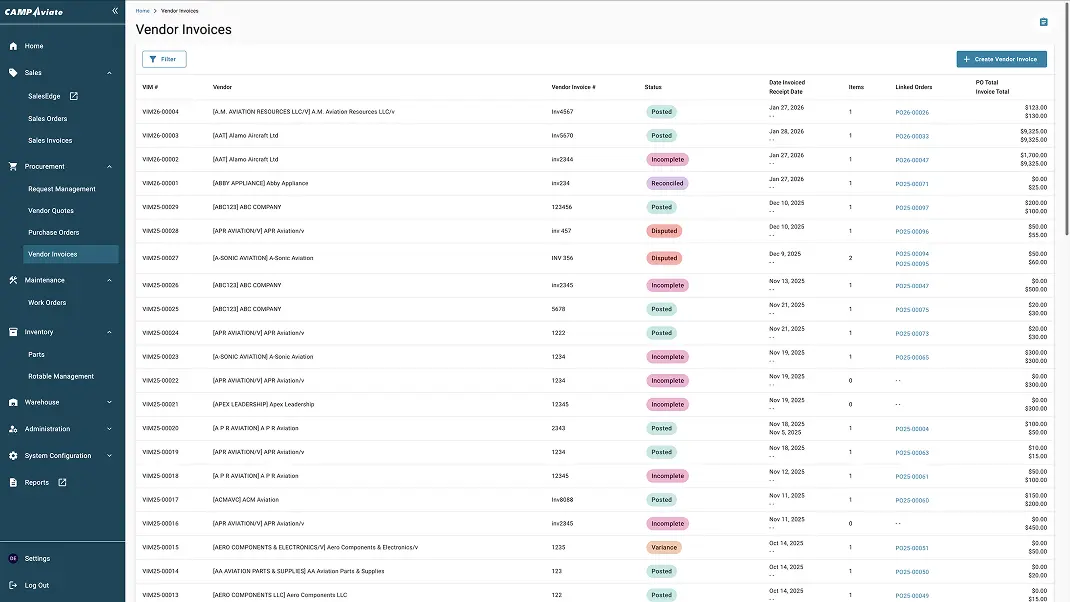Open Work Orders page
Screen dimensions: 1070x602
[47, 303]
